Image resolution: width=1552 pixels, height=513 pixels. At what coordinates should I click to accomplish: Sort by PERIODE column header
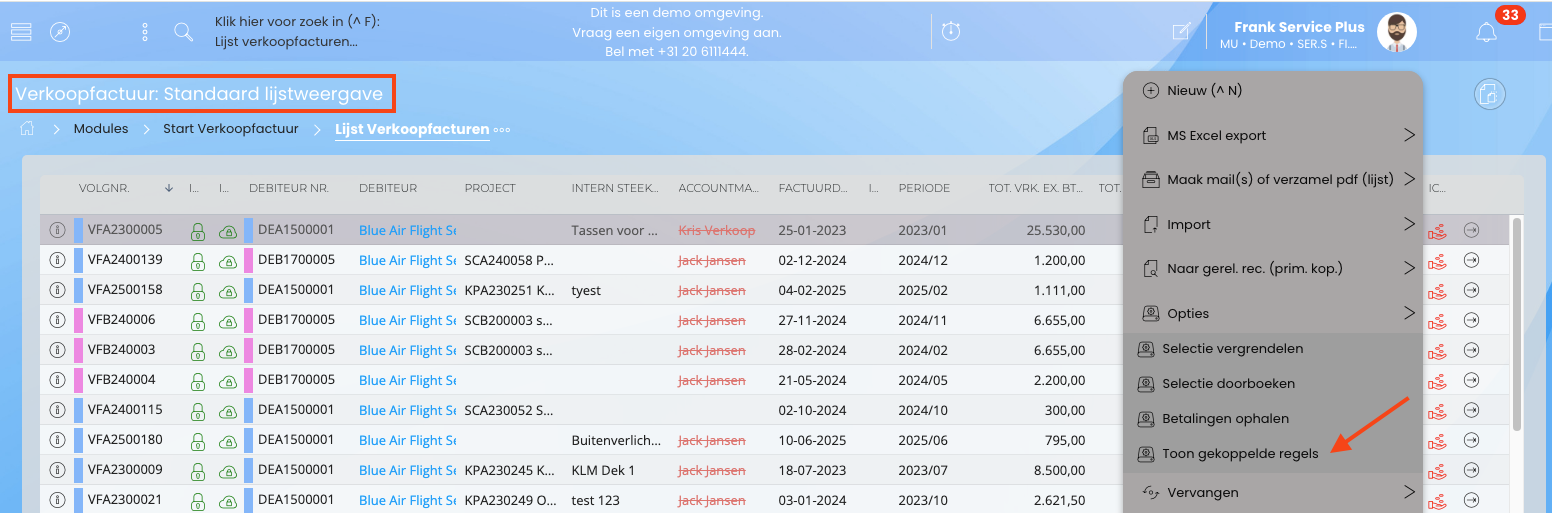click(x=924, y=188)
